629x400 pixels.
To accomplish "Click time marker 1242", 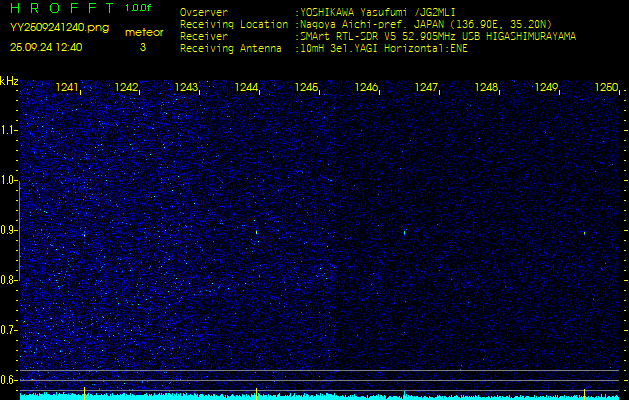I will point(127,87).
